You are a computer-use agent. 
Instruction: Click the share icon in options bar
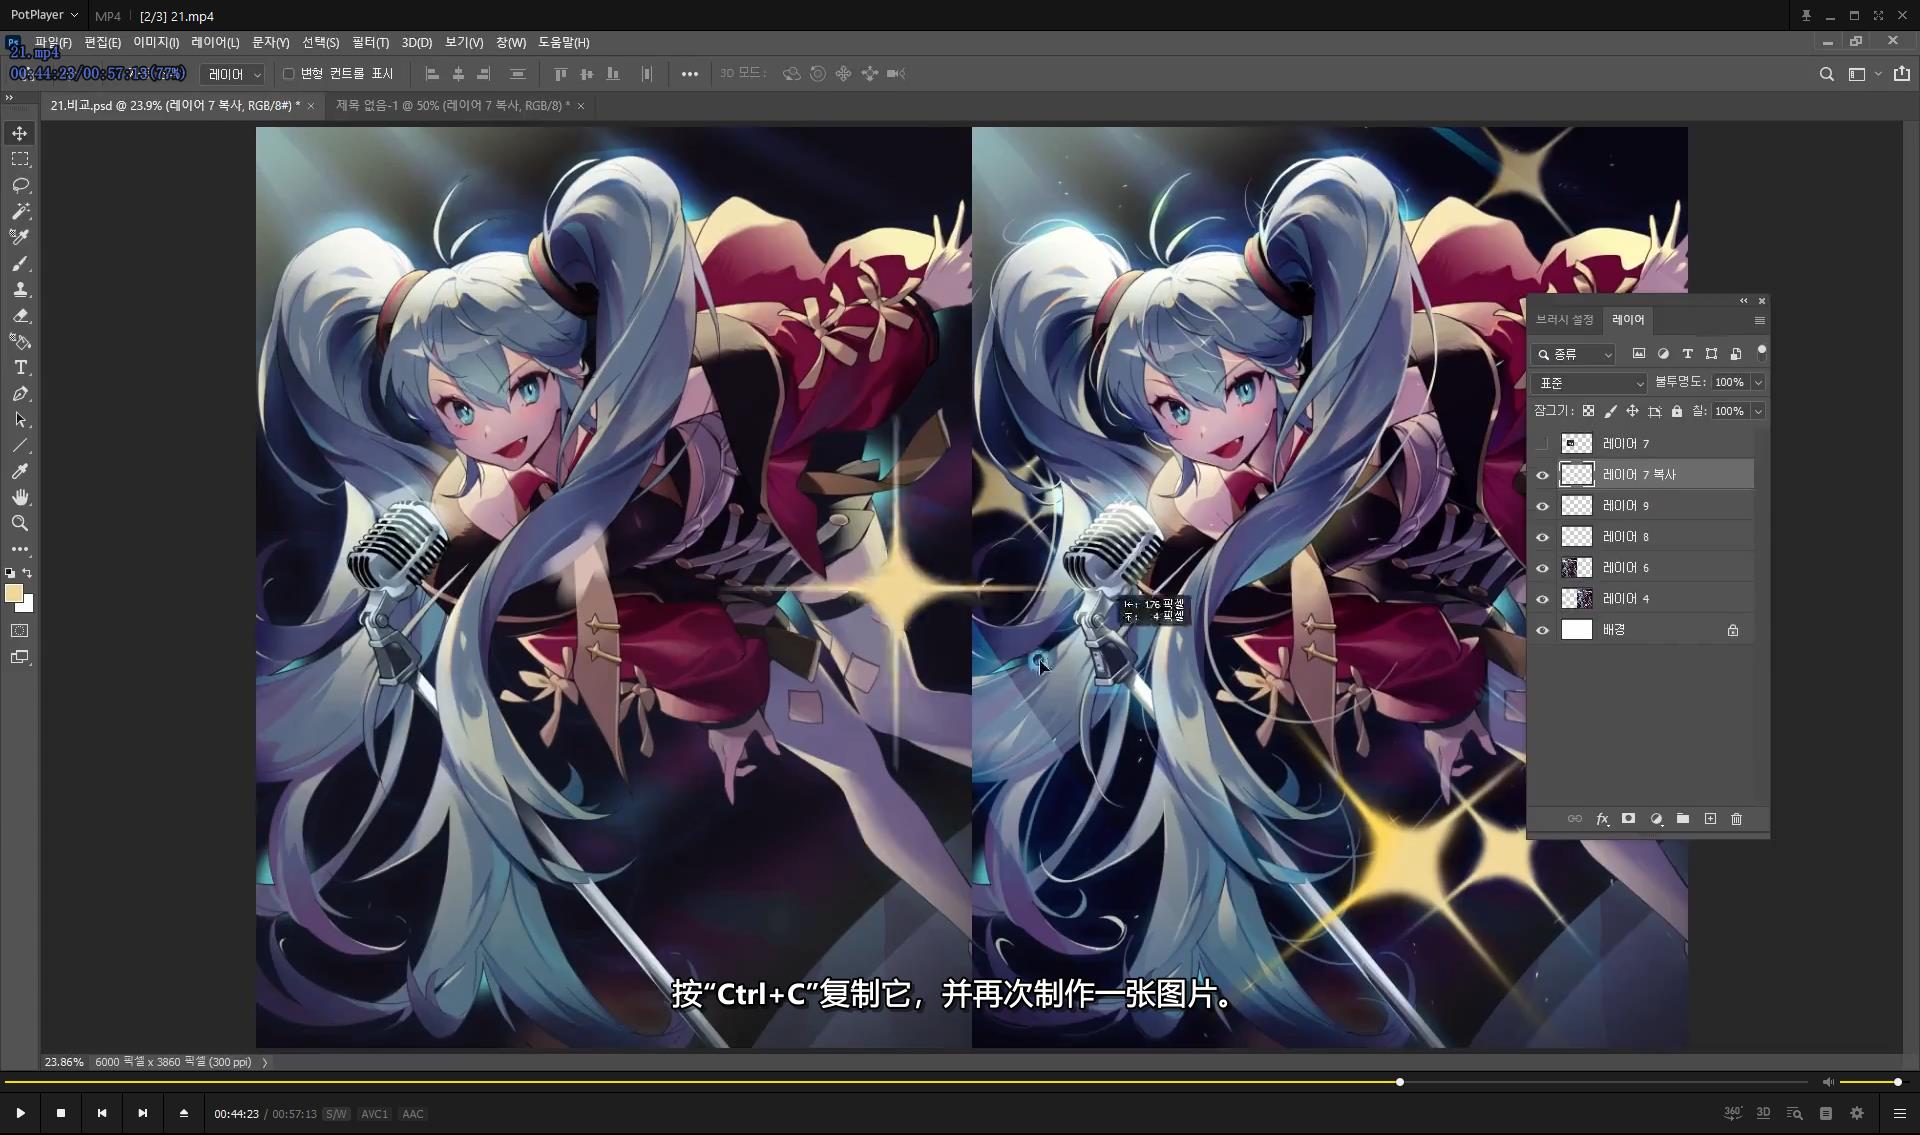(x=1901, y=74)
